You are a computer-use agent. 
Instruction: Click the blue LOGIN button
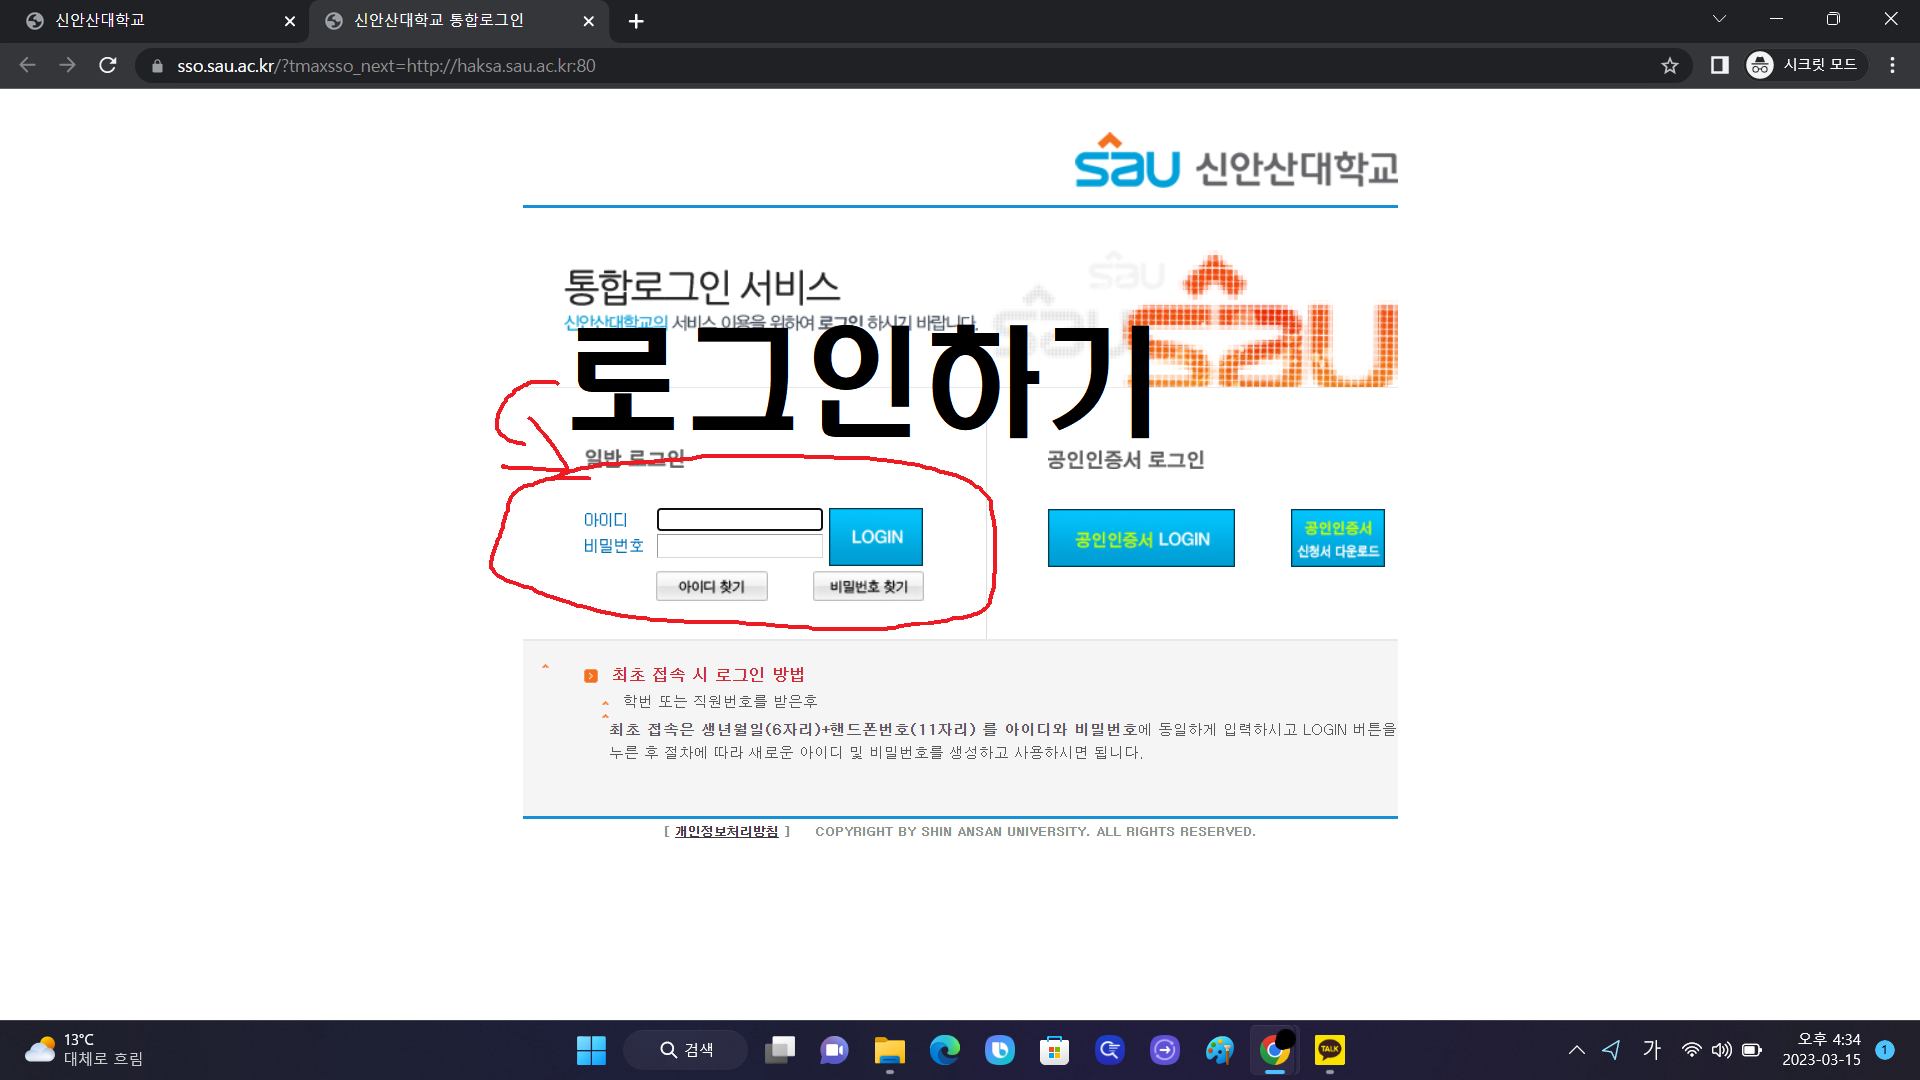tap(876, 537)
